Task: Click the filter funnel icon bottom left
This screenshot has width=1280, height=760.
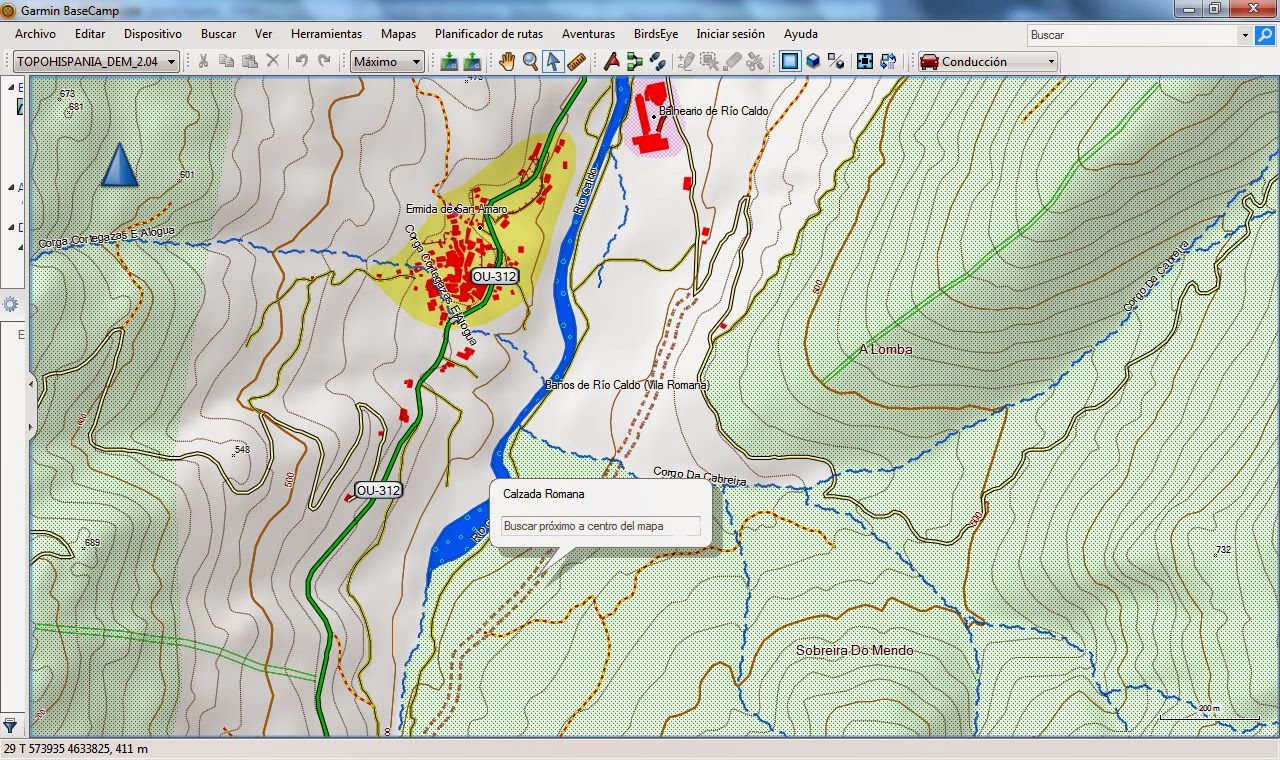Action: 10,724
